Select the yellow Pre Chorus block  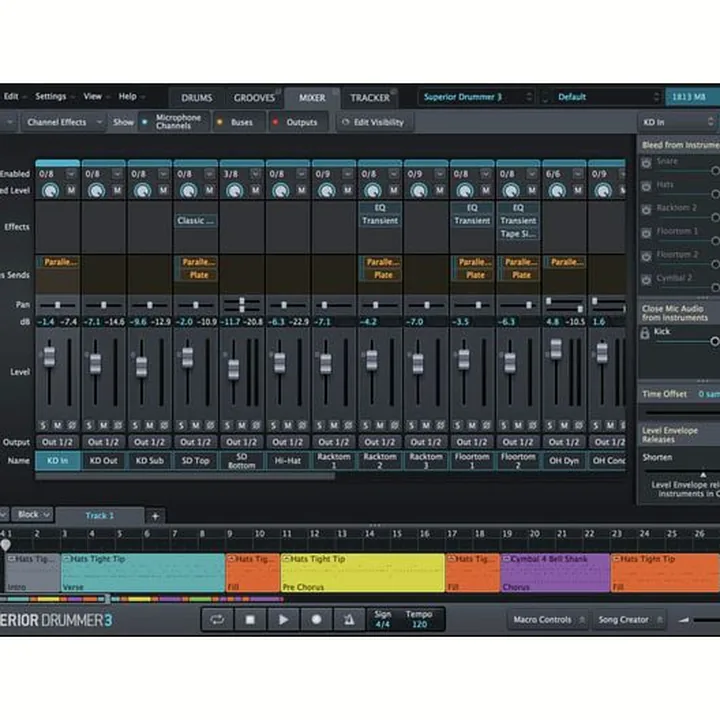point(362,573)
